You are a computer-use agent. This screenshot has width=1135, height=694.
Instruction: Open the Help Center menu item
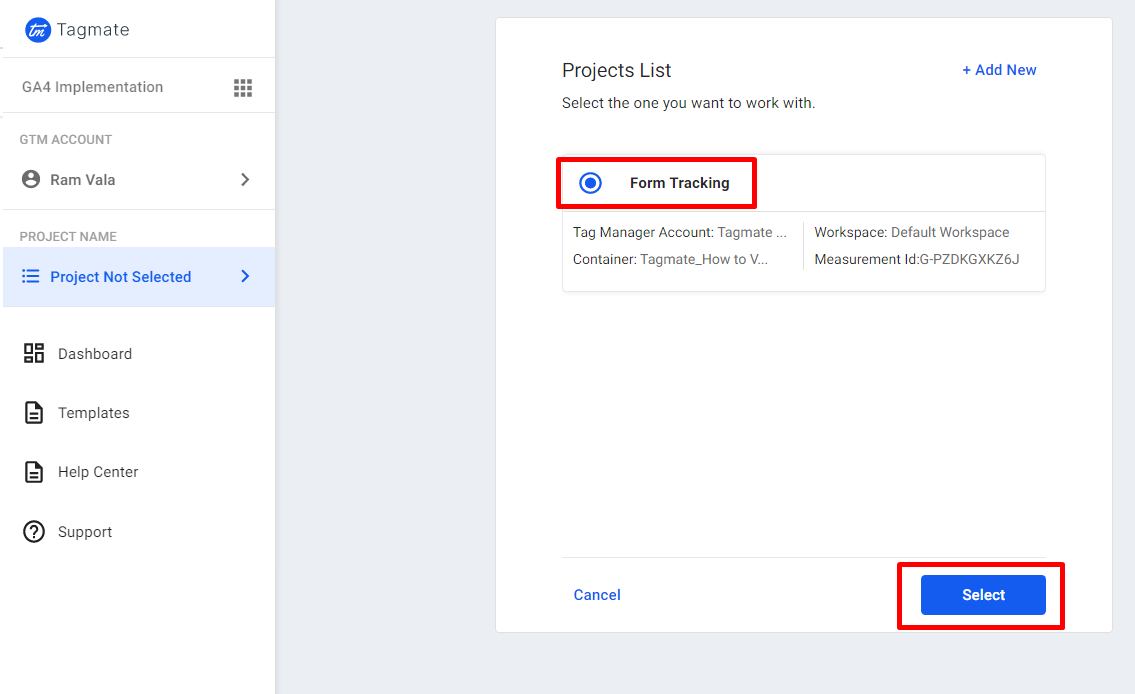[x=98, y=472]
